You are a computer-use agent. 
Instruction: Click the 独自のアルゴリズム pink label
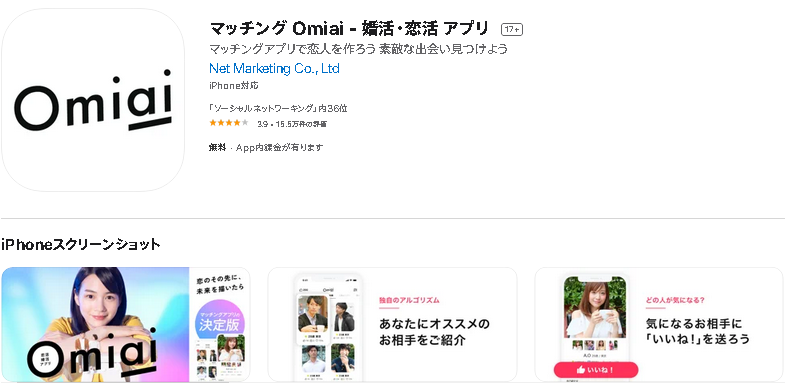[x=409, y=300]
